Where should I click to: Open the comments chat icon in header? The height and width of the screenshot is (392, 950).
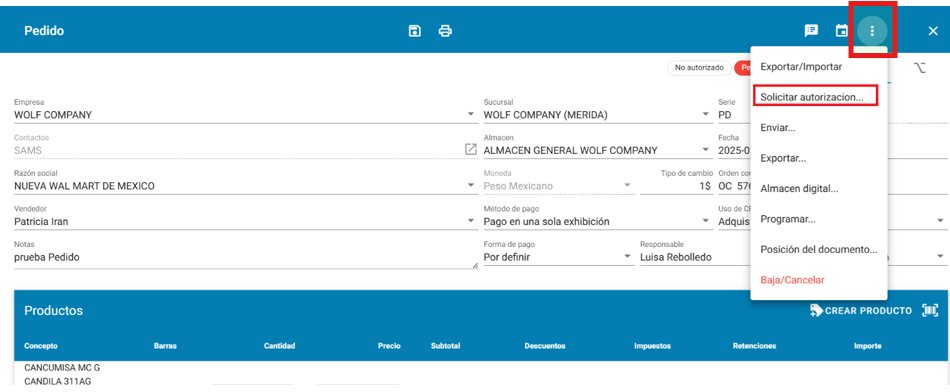pos(811,31)
